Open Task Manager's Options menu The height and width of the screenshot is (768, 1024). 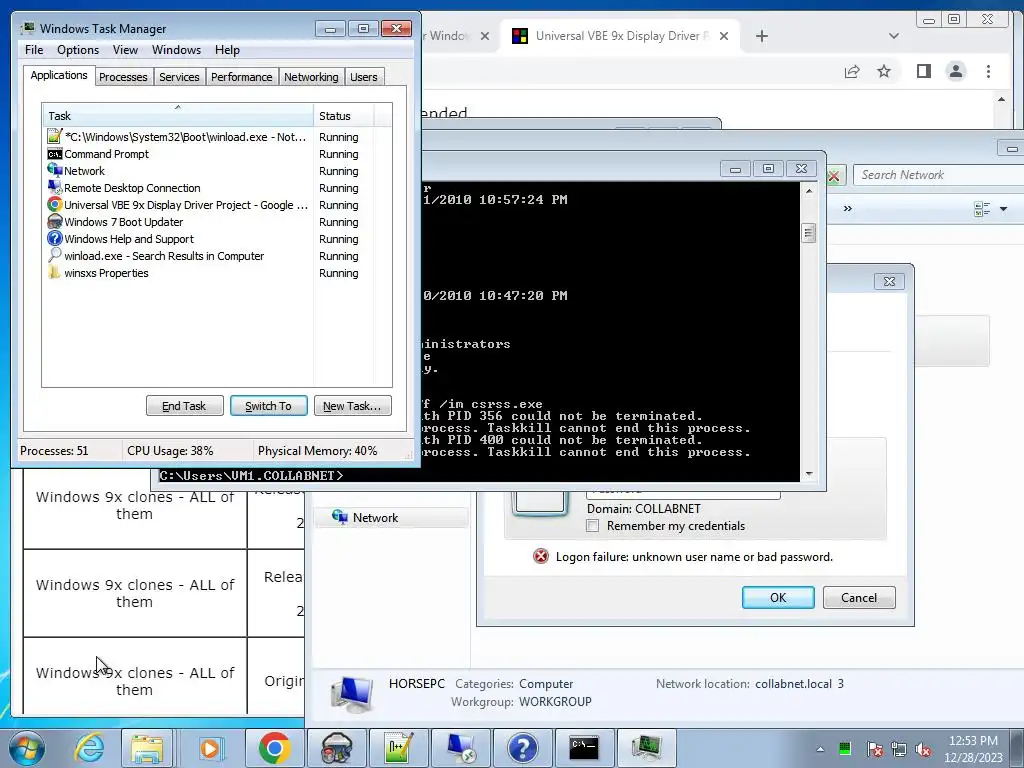coord(78,50)
